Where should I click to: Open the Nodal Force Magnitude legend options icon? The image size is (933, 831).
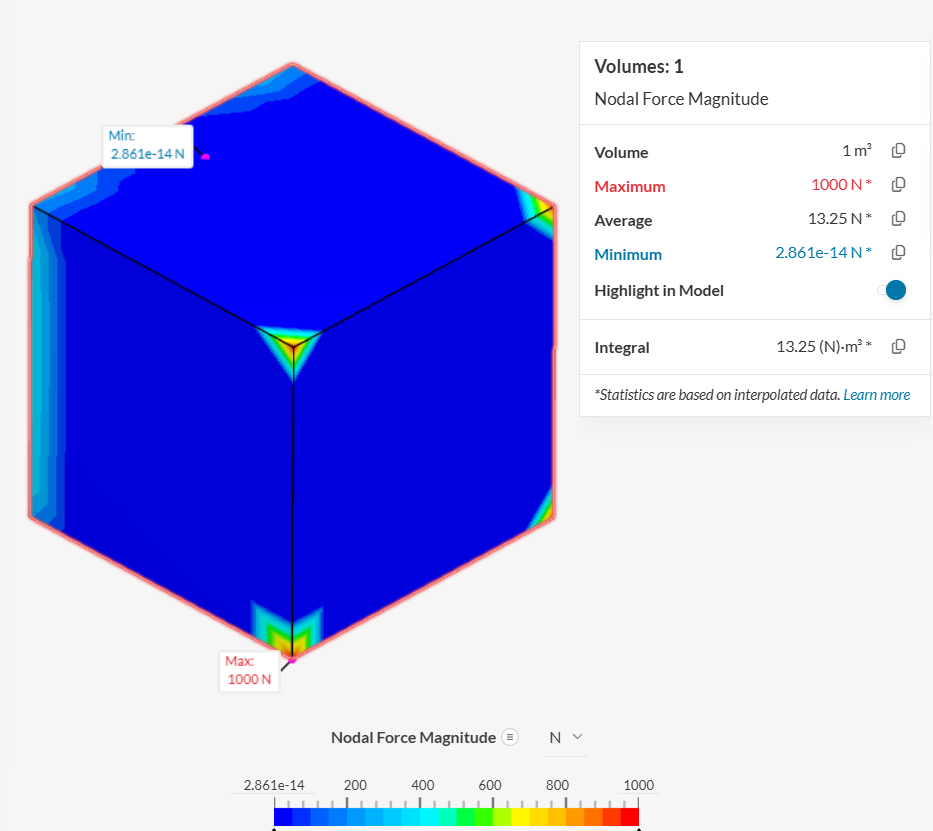pos(510,738)
